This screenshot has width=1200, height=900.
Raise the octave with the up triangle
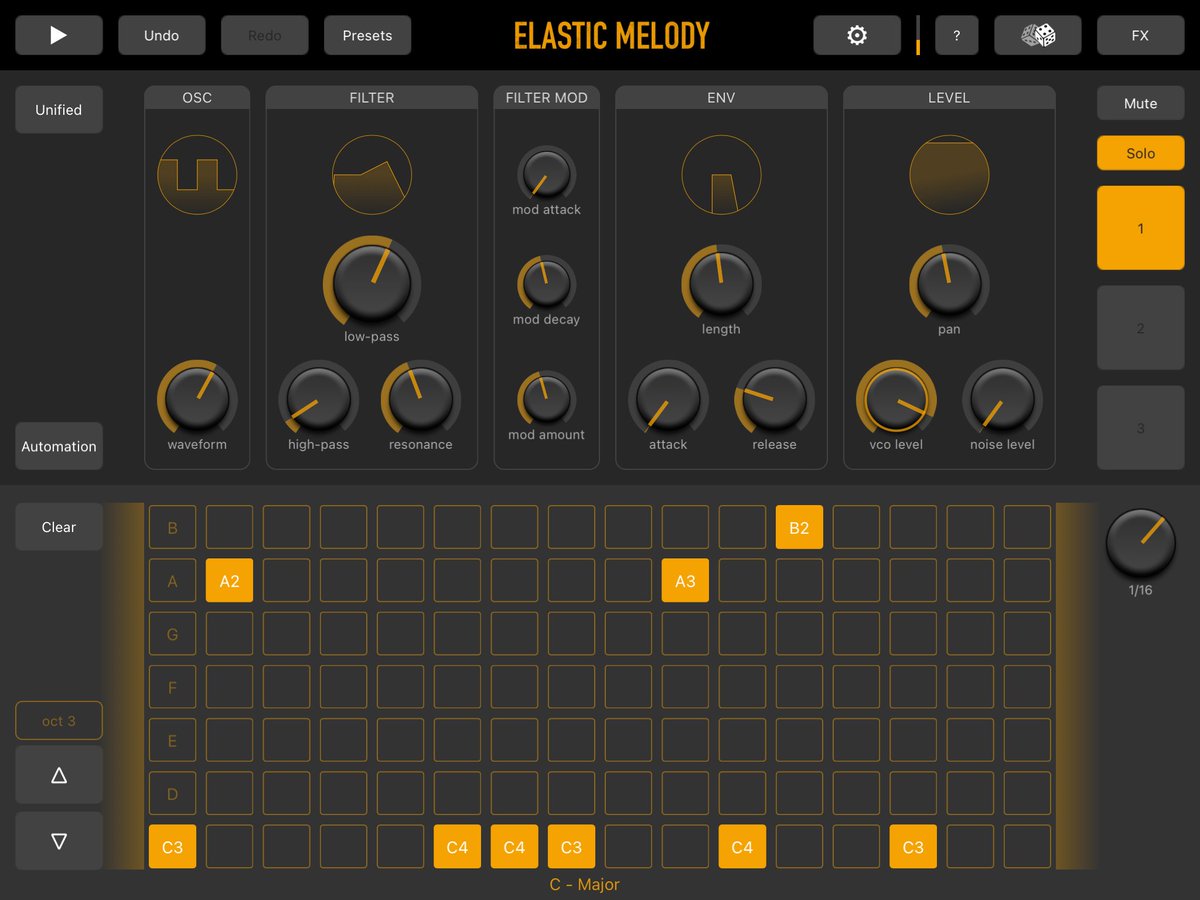(58, 774)
